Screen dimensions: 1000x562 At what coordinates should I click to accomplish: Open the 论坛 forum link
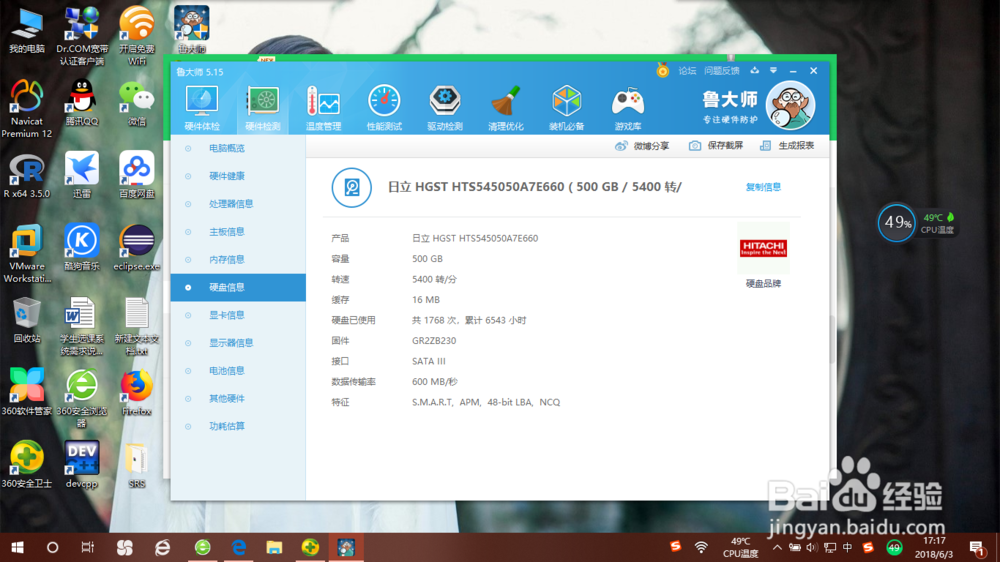click(x=687, y=71)
